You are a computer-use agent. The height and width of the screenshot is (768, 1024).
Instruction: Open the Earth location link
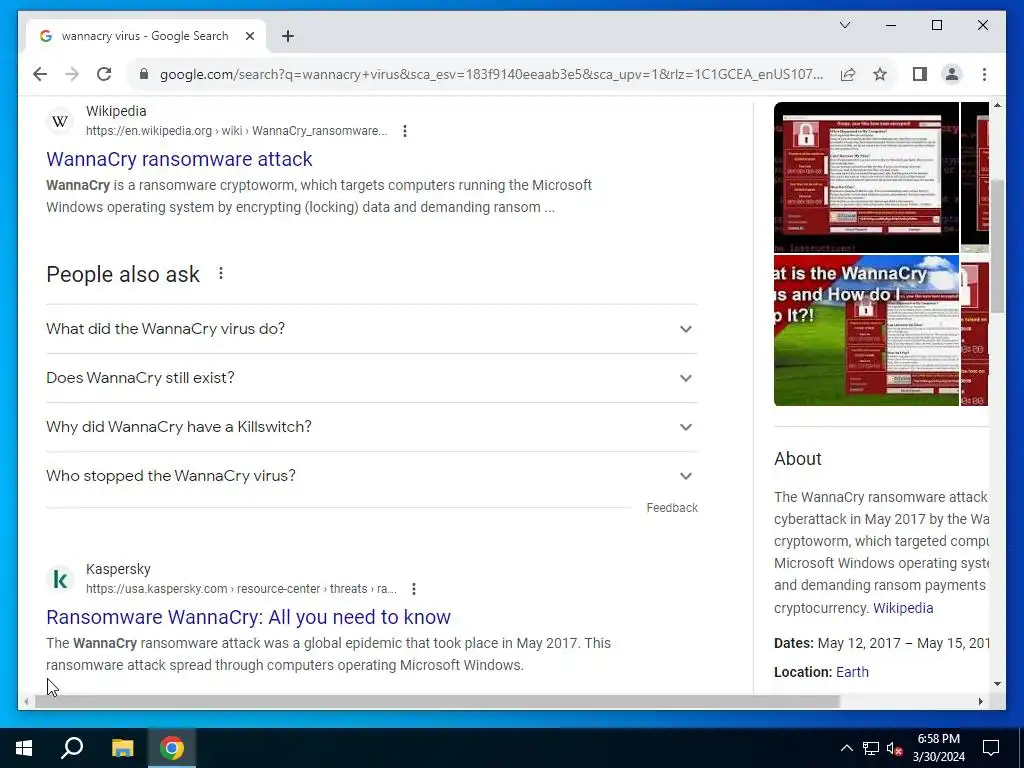(852, 672)
